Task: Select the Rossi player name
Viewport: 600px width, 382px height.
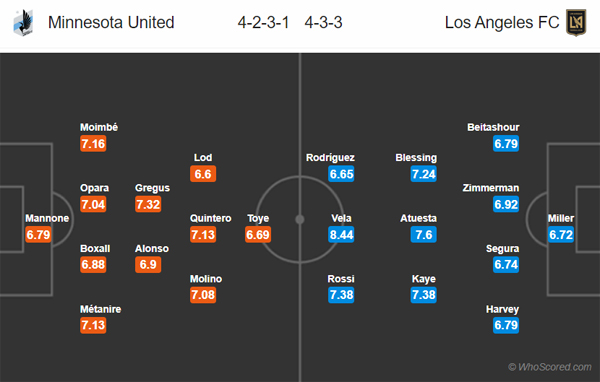Action: 341,279
